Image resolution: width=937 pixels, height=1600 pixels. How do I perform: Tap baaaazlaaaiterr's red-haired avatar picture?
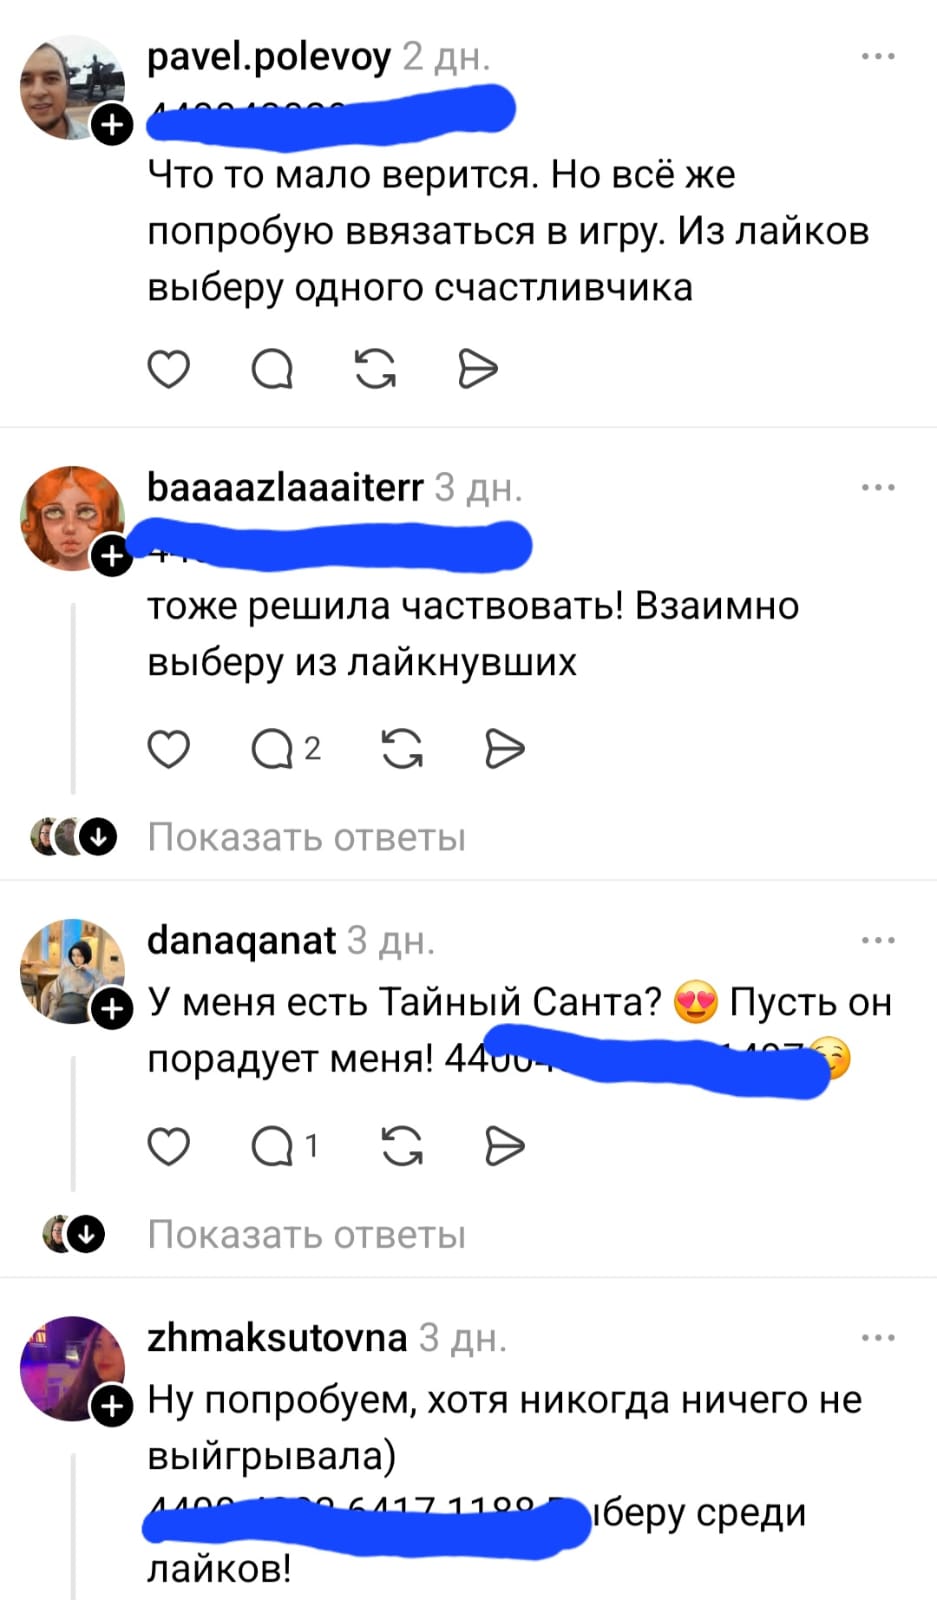click(x=72, y=518)
